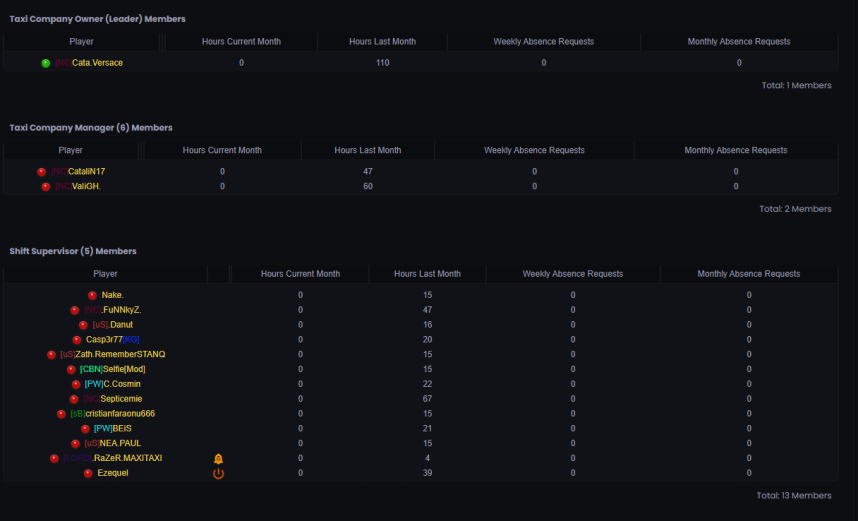Image resolution: width=858 pixels, height=521 pixels.
Task: Click the Total: 1 Members text
Action: [796, 85]
